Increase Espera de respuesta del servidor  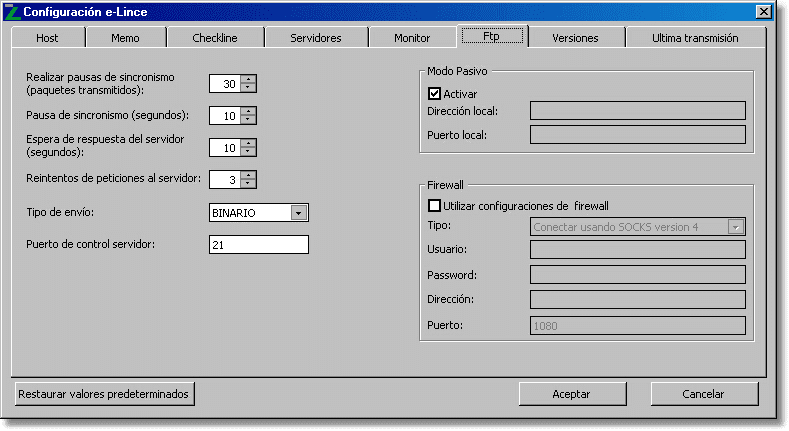[x=248, y=143]
